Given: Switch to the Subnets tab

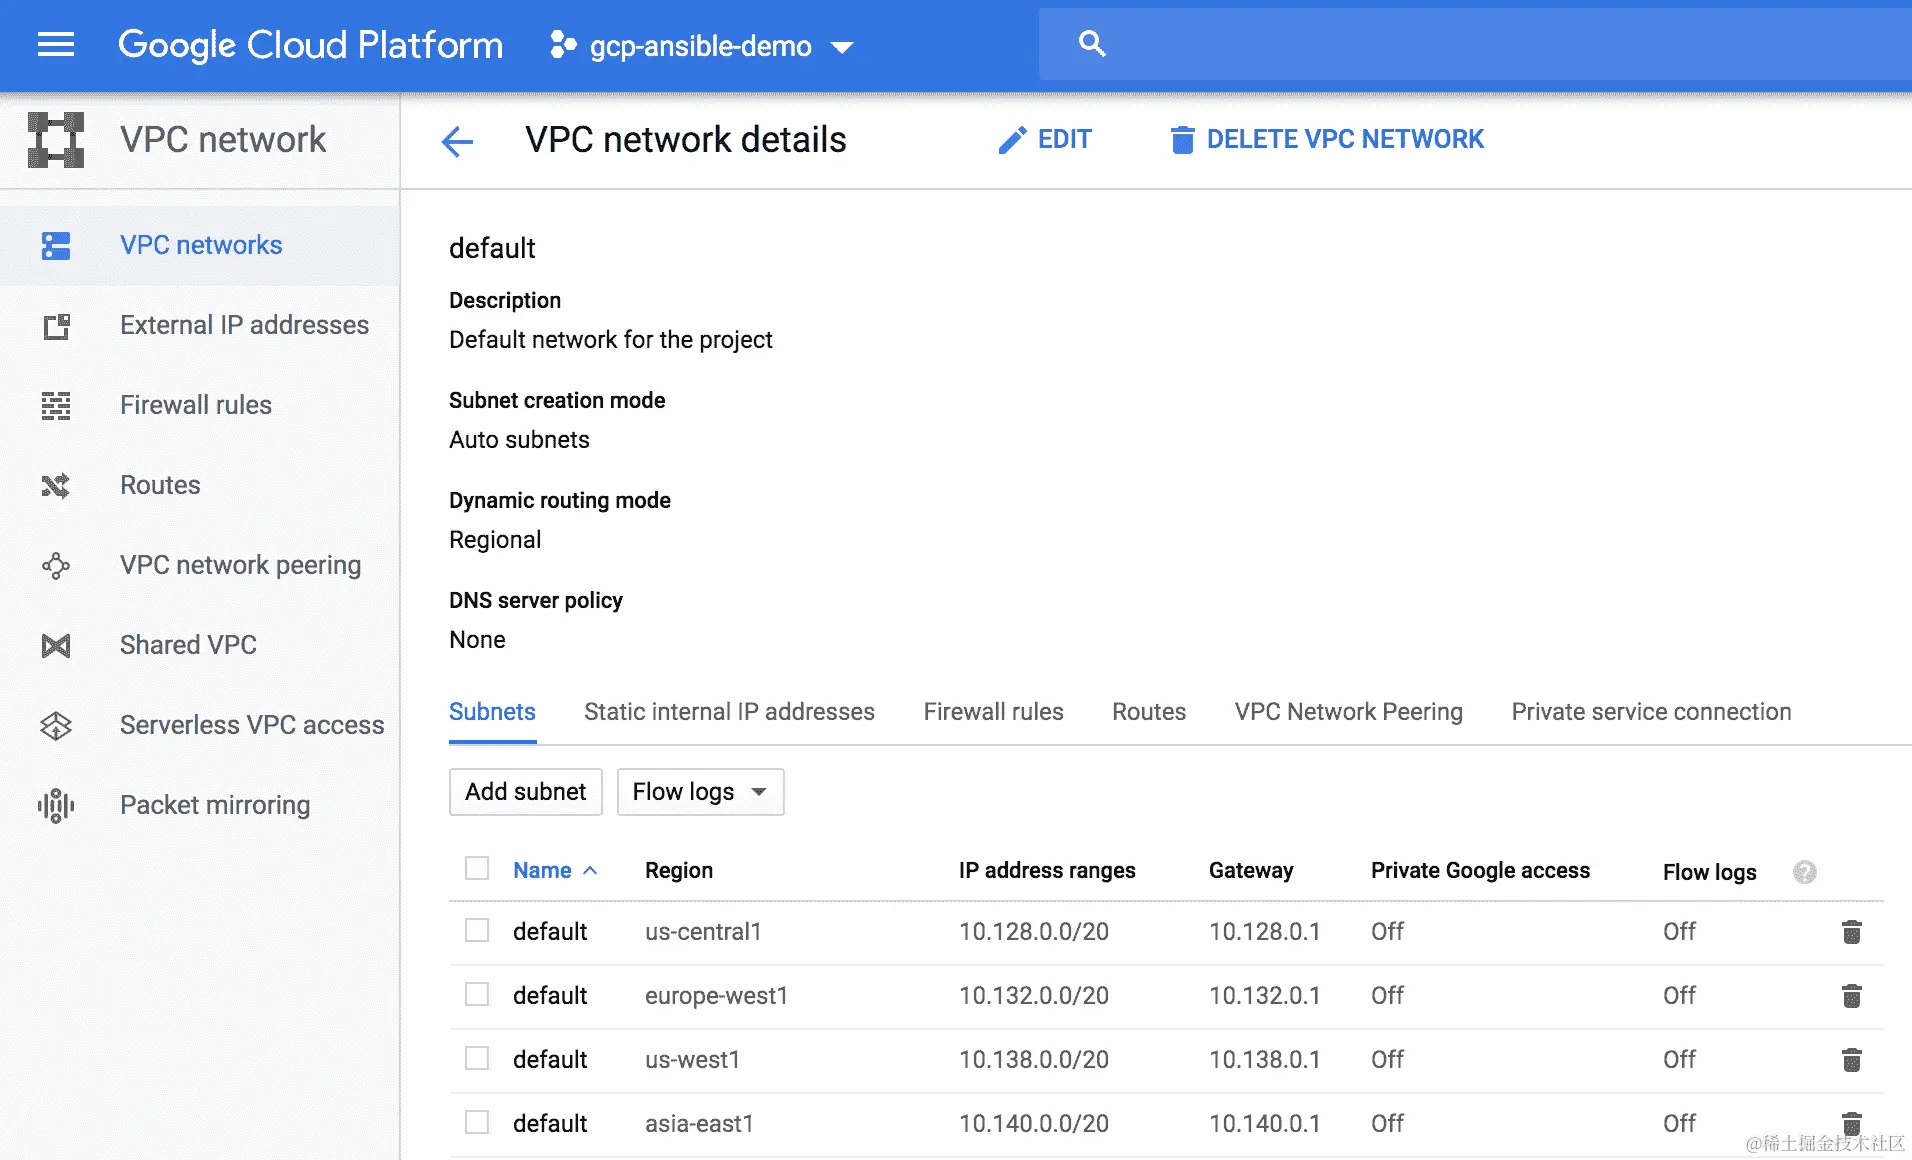Looking at the screenshot, I should (492, 712).
